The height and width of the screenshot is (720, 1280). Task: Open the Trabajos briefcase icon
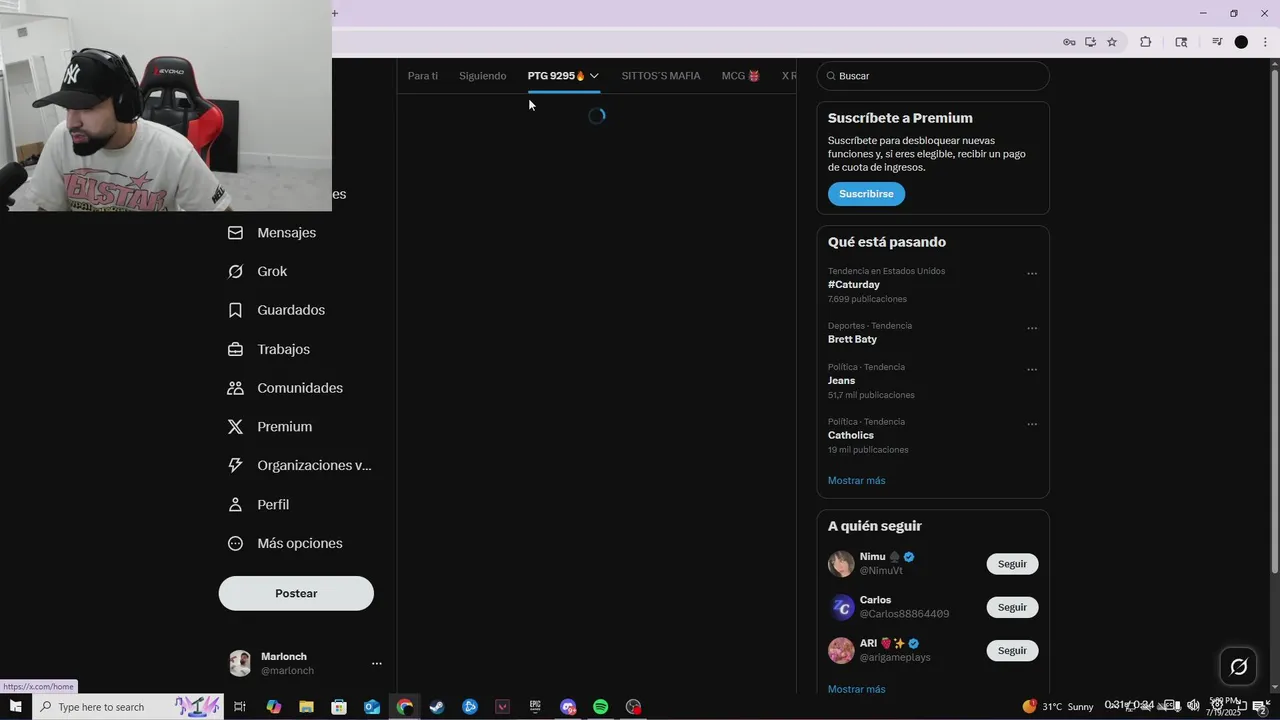pyautogui.click(x=235, y=349)
